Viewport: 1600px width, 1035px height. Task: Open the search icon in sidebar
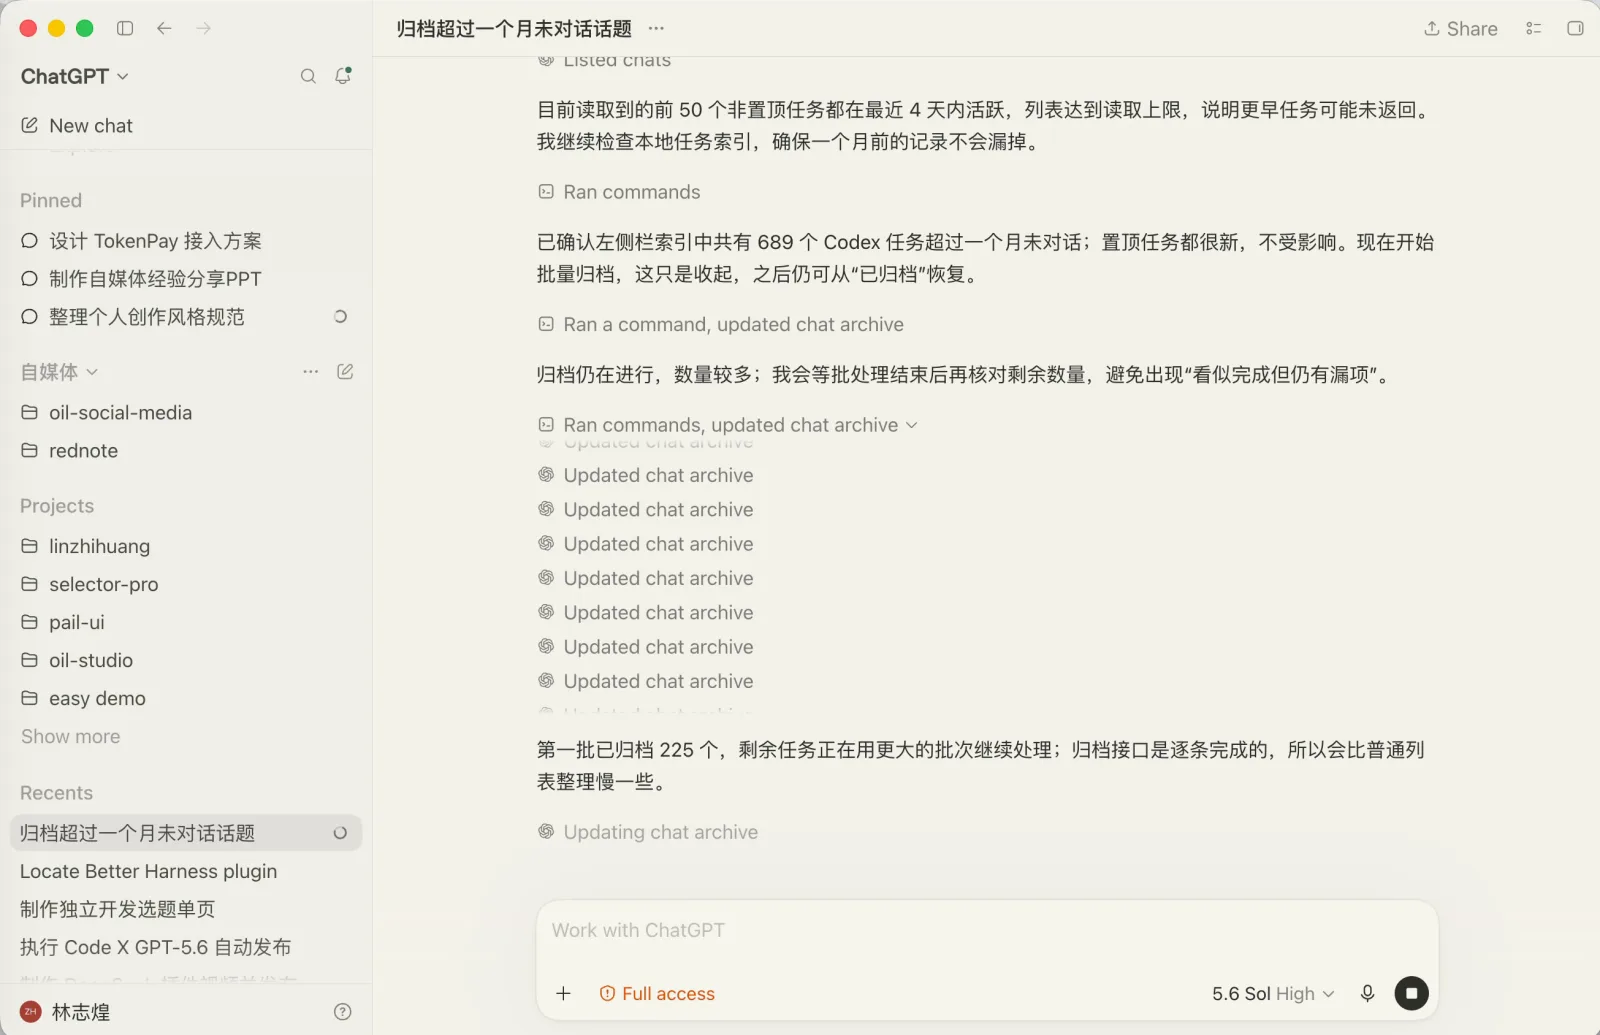(x=308, y=76)
